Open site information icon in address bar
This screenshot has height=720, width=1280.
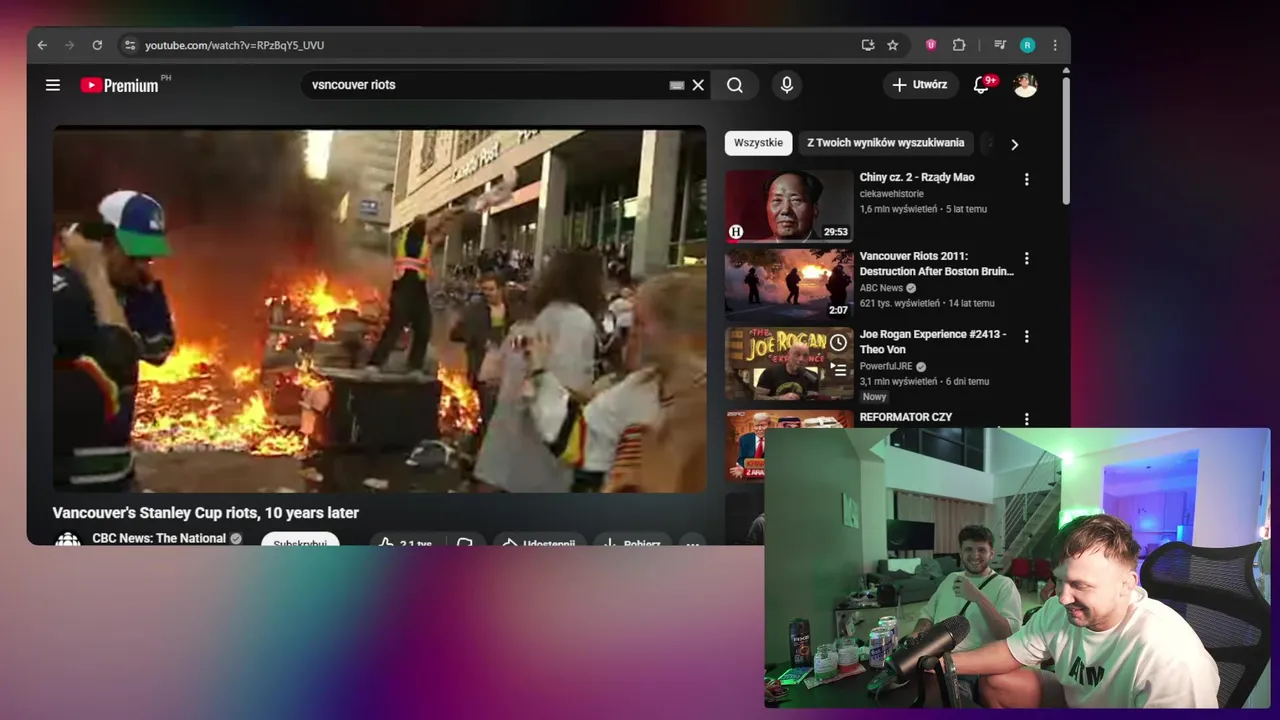click(x=129, y=45)
